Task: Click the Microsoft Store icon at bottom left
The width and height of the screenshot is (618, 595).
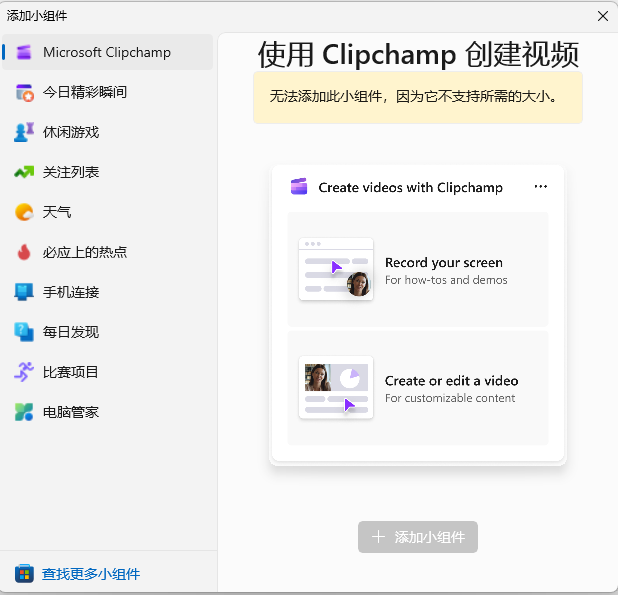Action: point(24,574)
